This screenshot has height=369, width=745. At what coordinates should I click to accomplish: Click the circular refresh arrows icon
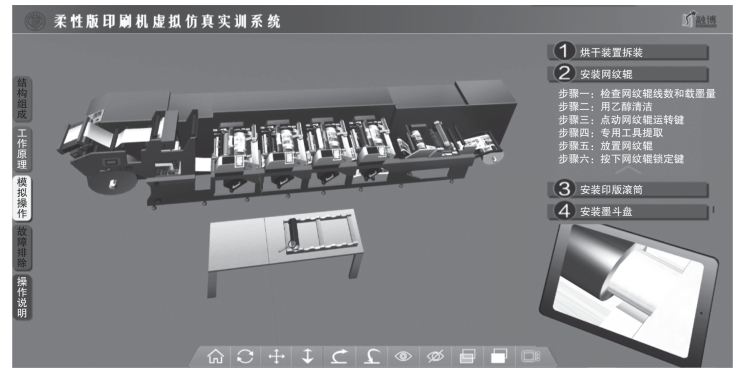(246, 356)
